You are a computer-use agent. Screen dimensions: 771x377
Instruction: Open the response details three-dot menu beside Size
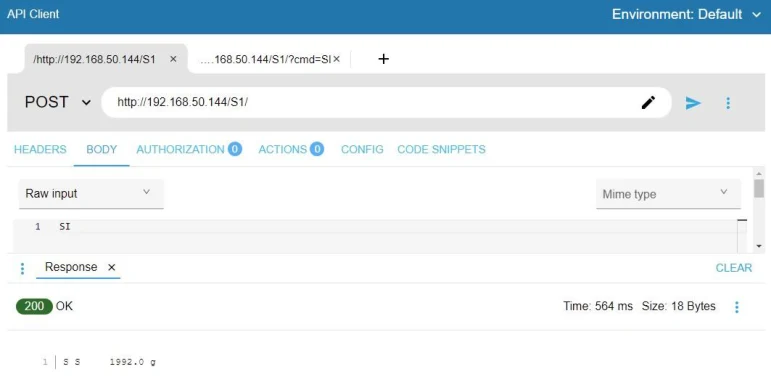pos(736,307)
